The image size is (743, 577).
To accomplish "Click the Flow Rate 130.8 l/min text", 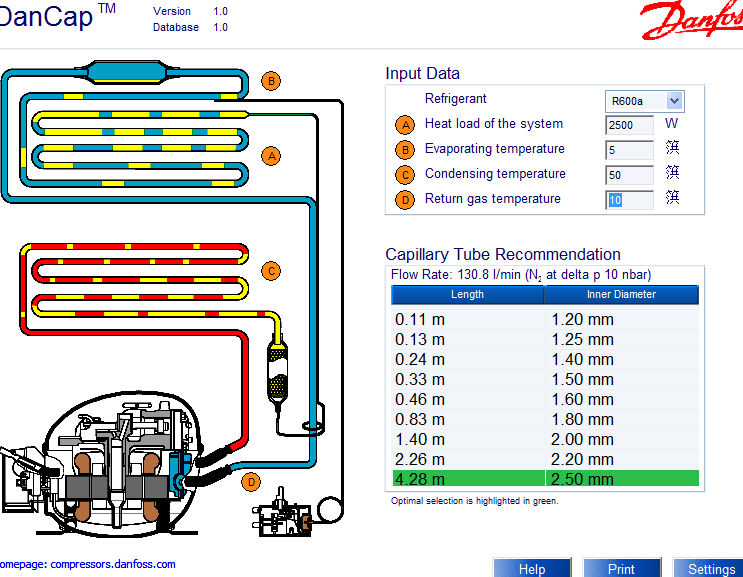I will (x=521, y=275).
